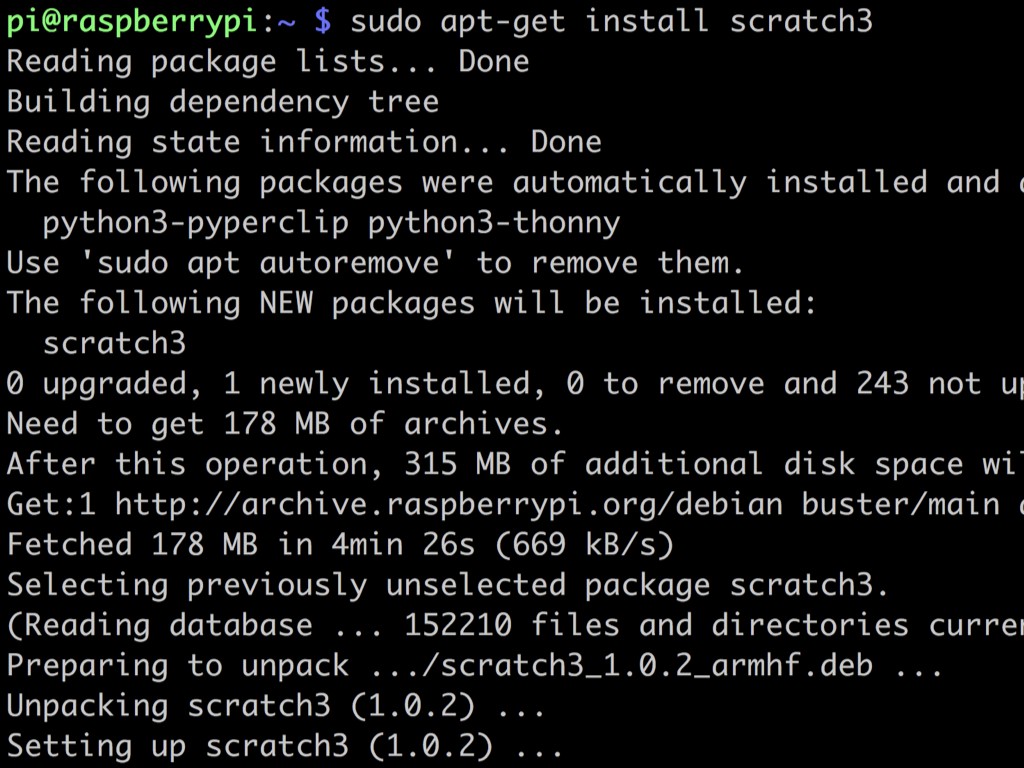The image size is (1024, 768).
Task: Click the 'Reading package lists... Done' line
Action: click(x=268, y=62)
